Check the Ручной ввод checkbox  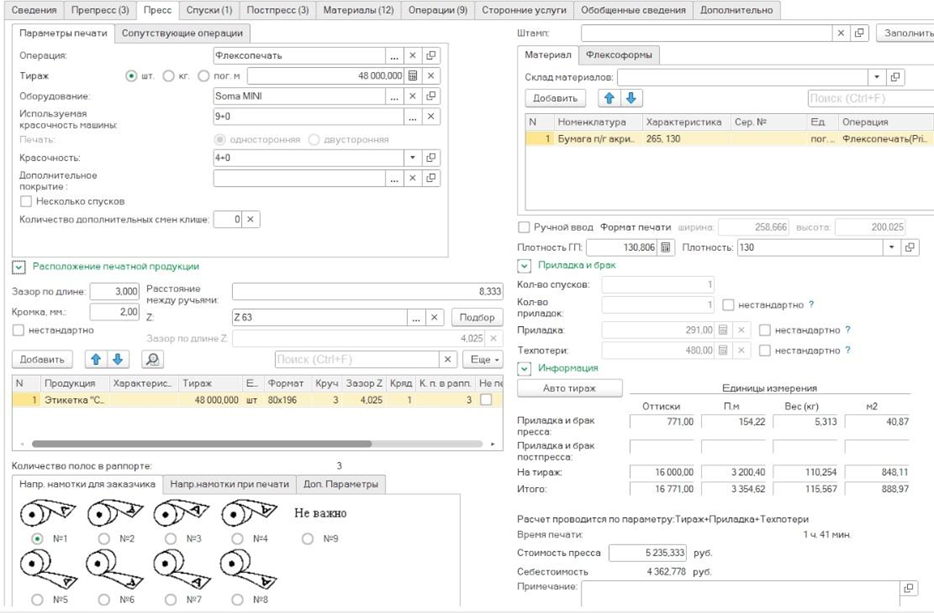click(525, 228)
